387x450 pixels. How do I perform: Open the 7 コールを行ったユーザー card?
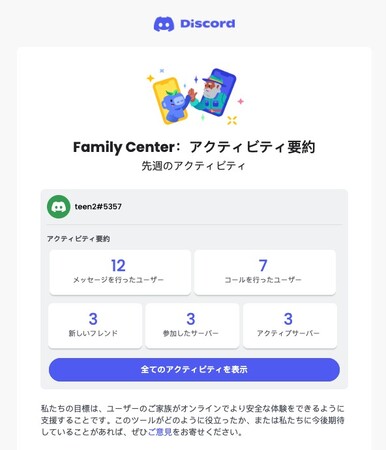point(265,272)
